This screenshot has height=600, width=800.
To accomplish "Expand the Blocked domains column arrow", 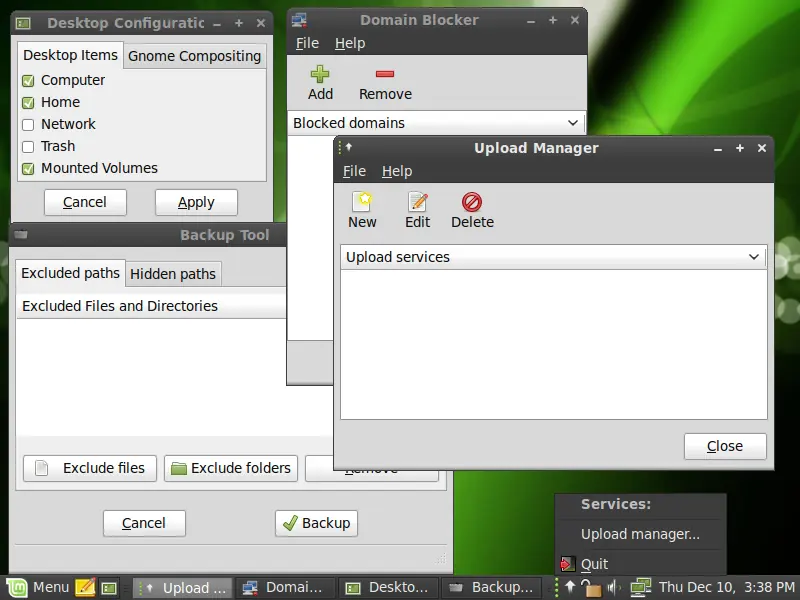I will click(572, 123).
